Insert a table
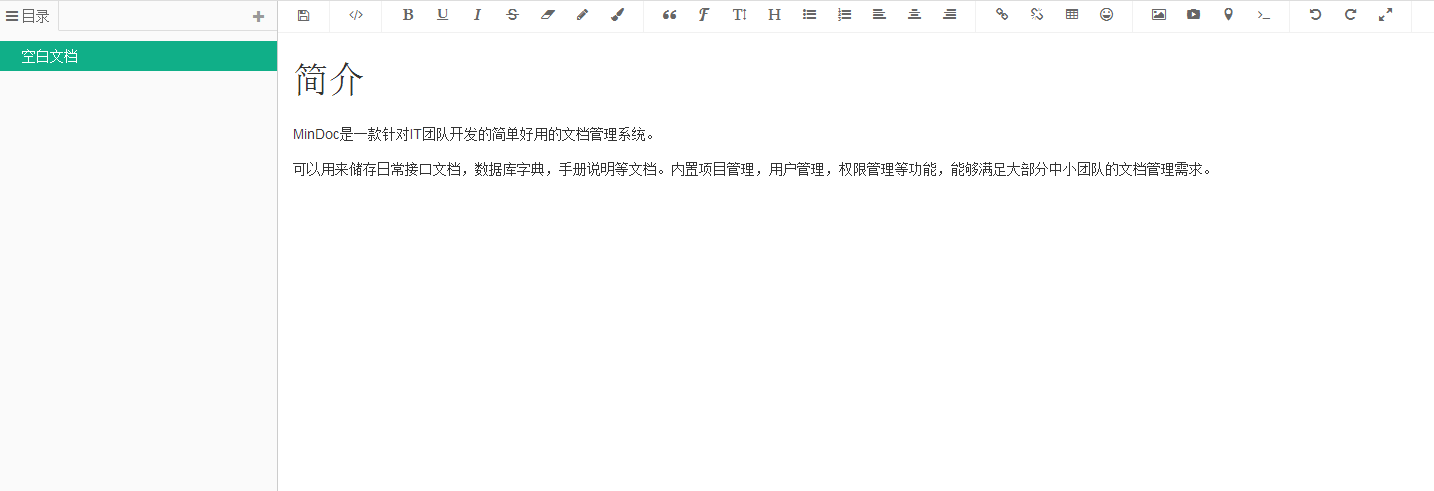This screenshot has height=491, width=1434. tap(1072, 15)
